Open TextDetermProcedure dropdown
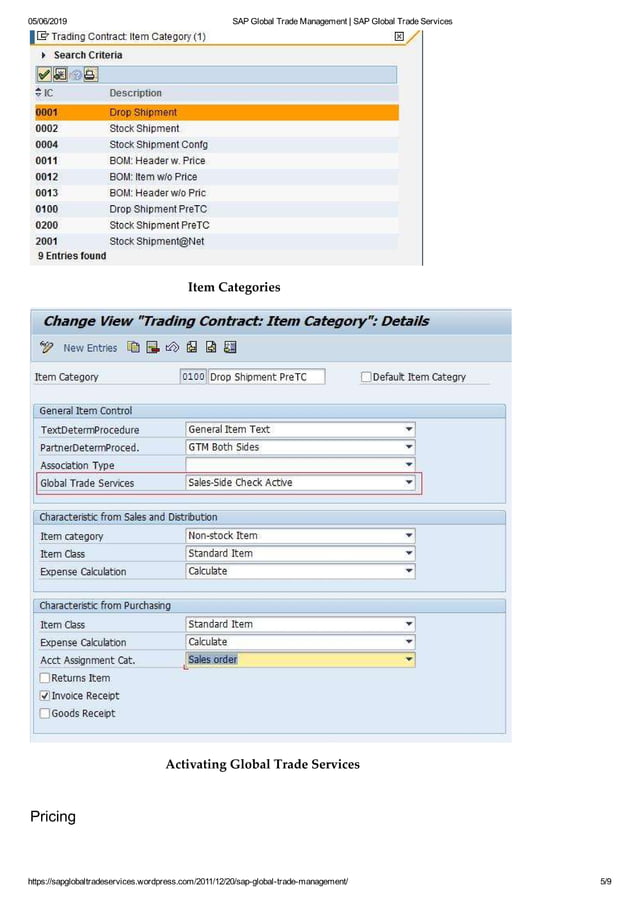 click(x=408, y=429)
